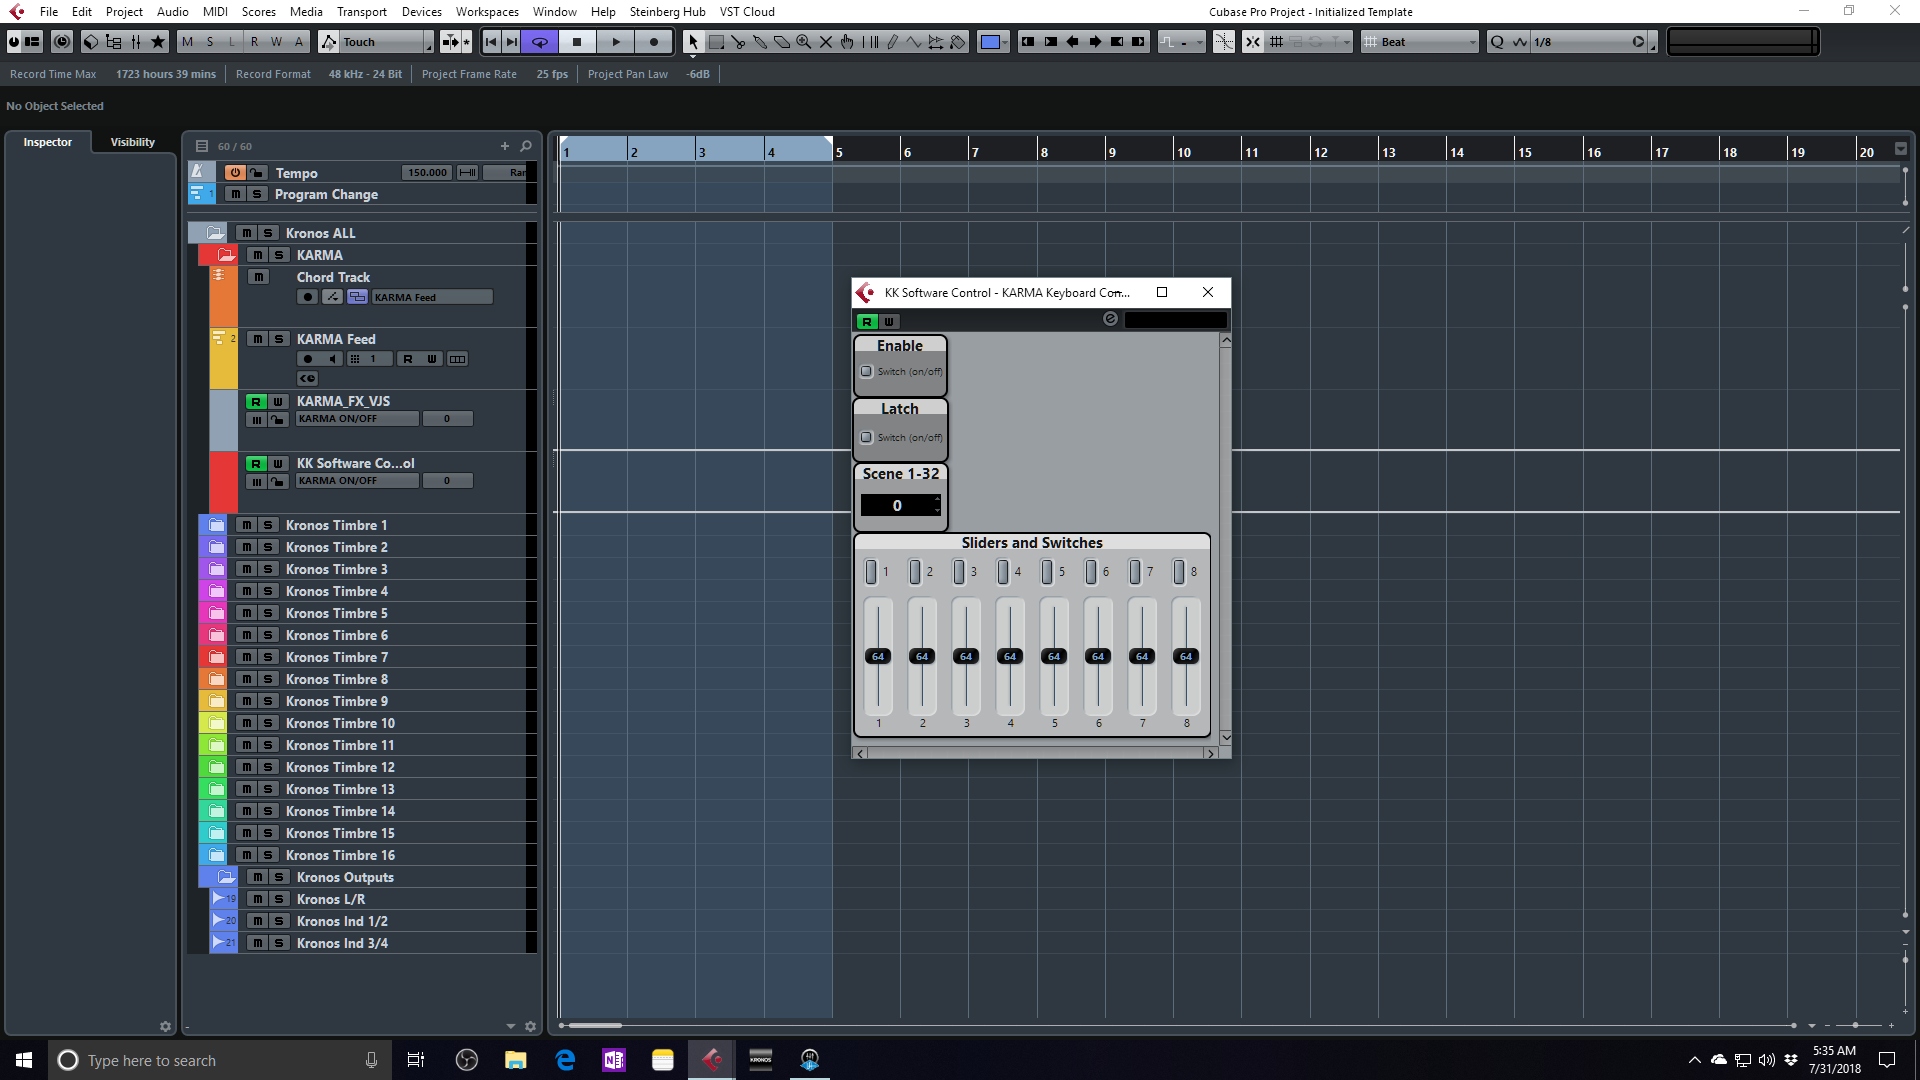Toggle the Cycle loop button
The height and width of the screenshot is (1080, 1920).
539,42
